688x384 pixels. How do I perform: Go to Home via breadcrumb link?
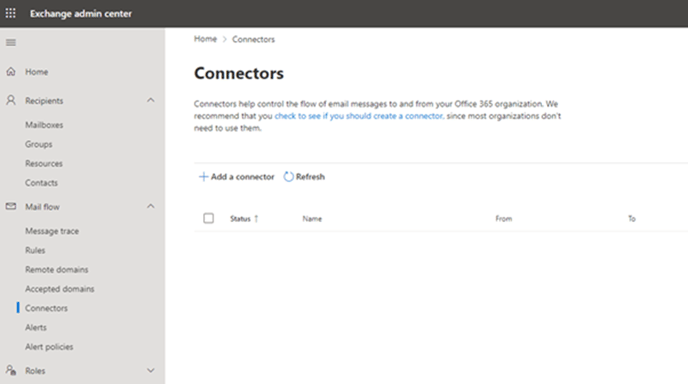click(x=205, y=39)
